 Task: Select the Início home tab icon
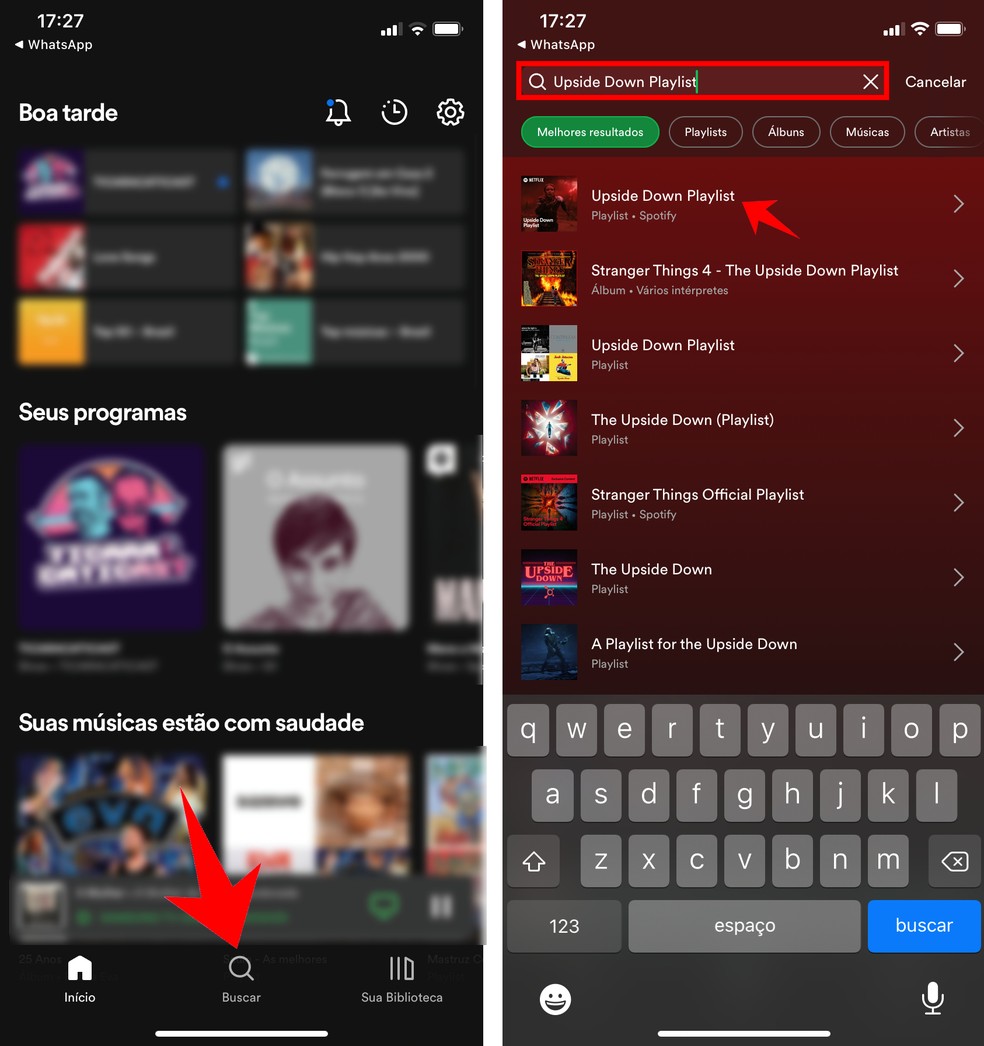(x=79, y=968)
